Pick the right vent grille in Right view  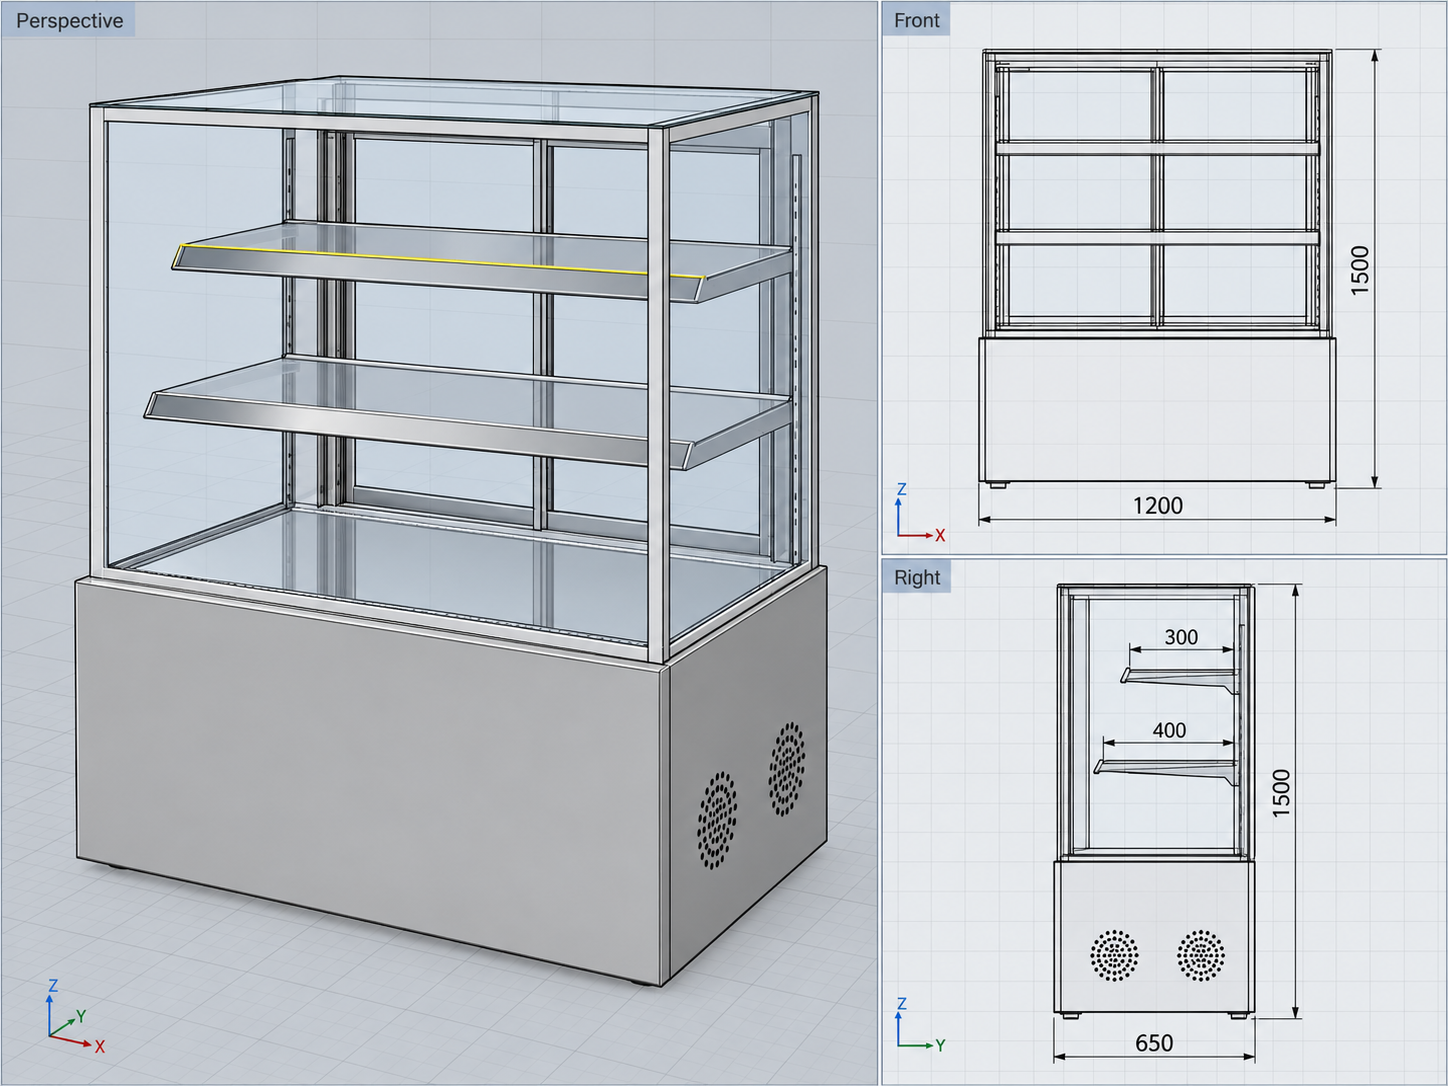1201,955
